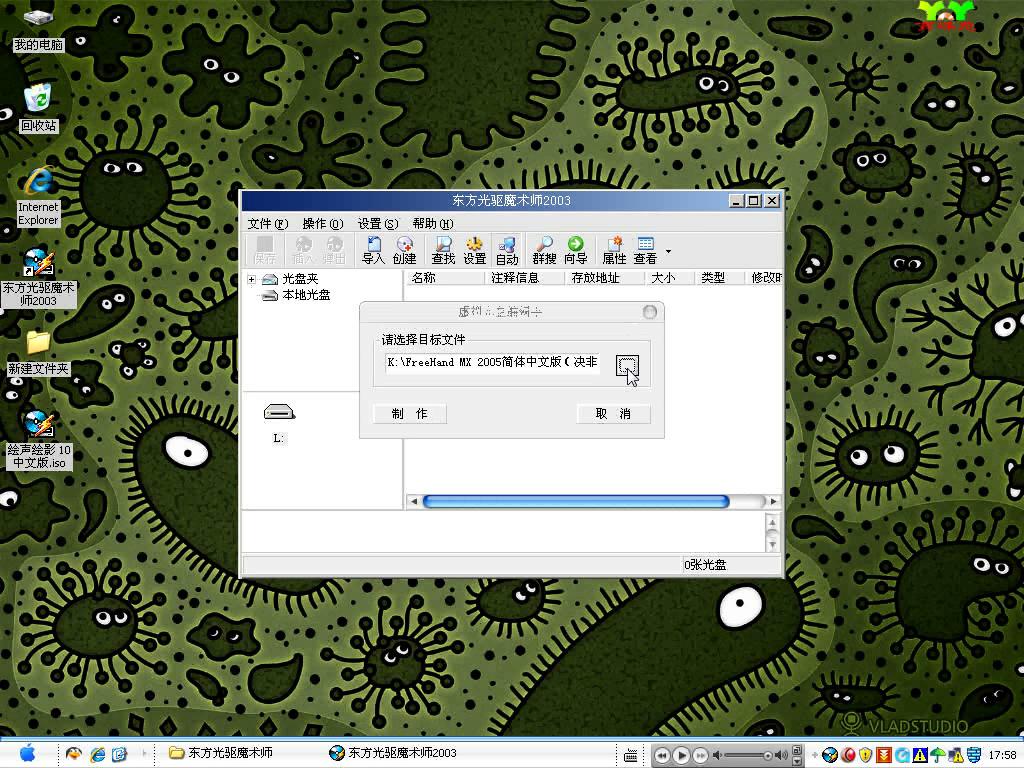Open 属性 (Properties) from the toolbar
Image resolution: width=1024 pixels, height=768 pixels.
click(614, 251)
